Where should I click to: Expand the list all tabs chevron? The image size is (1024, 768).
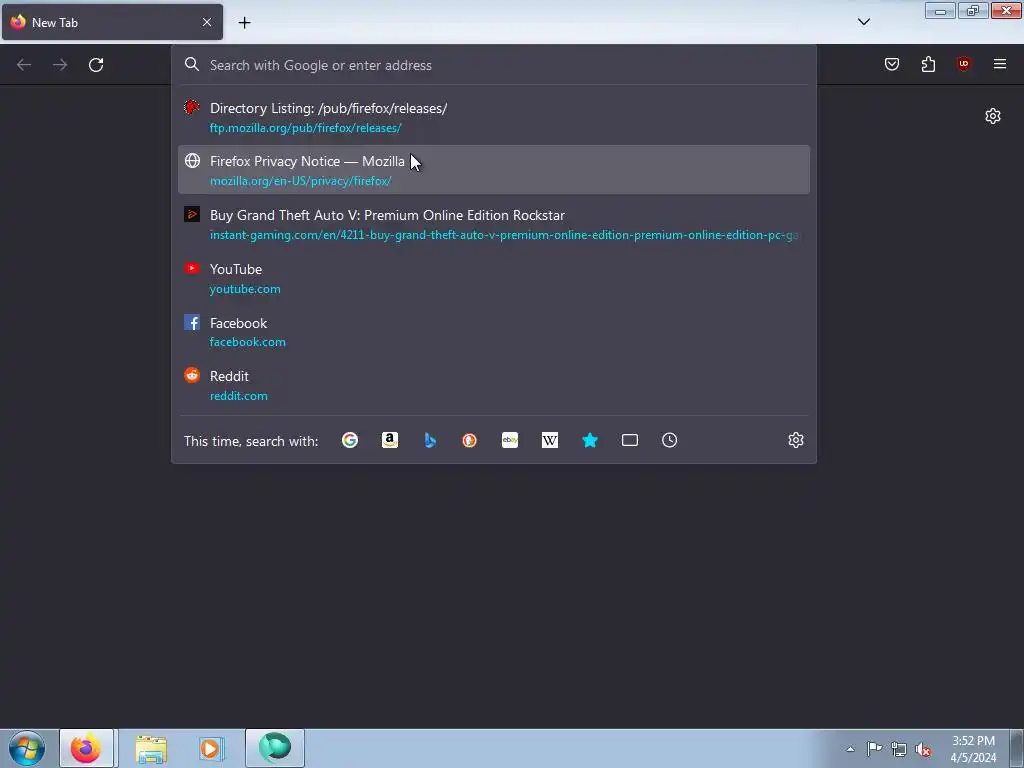click(x=864, y=22)
